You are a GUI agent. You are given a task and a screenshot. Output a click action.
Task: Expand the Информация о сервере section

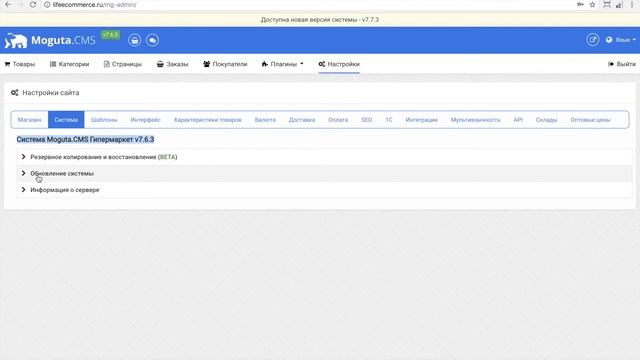(x=324, y=190)
